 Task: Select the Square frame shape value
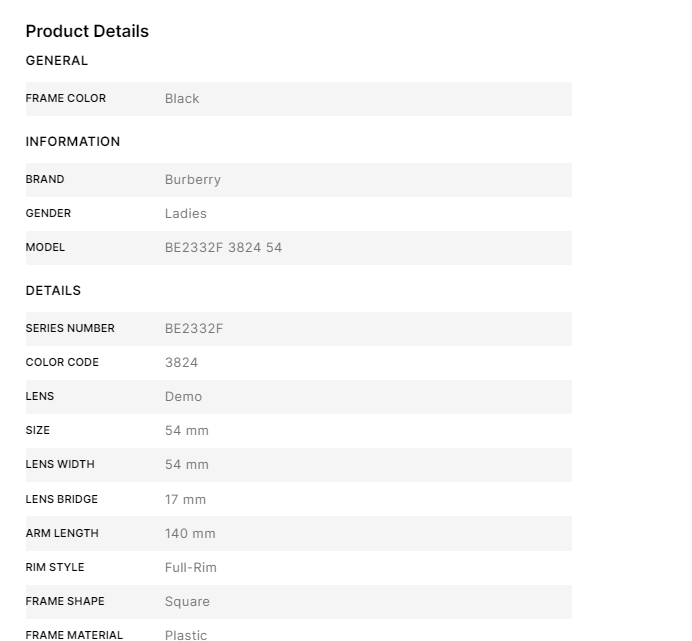187,602
